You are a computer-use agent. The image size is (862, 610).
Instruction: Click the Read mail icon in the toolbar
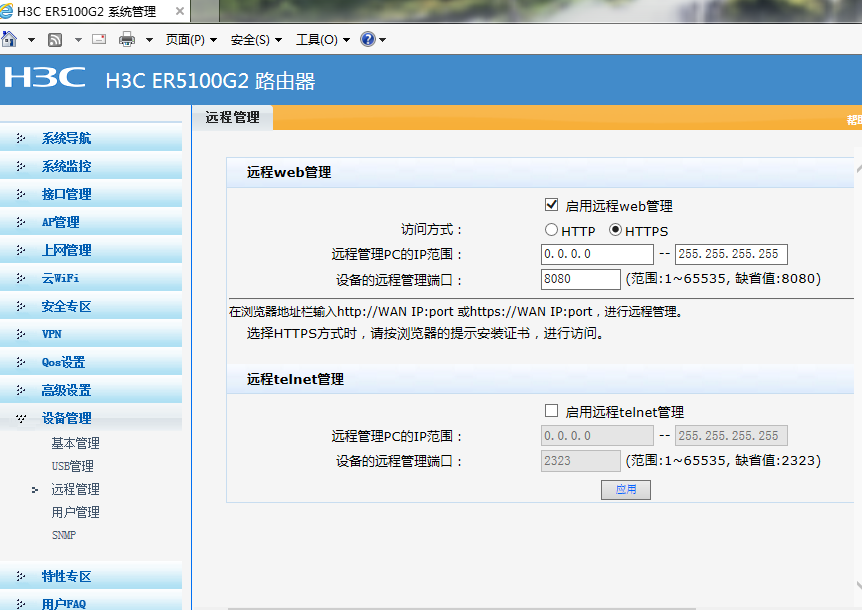point(99,39)
